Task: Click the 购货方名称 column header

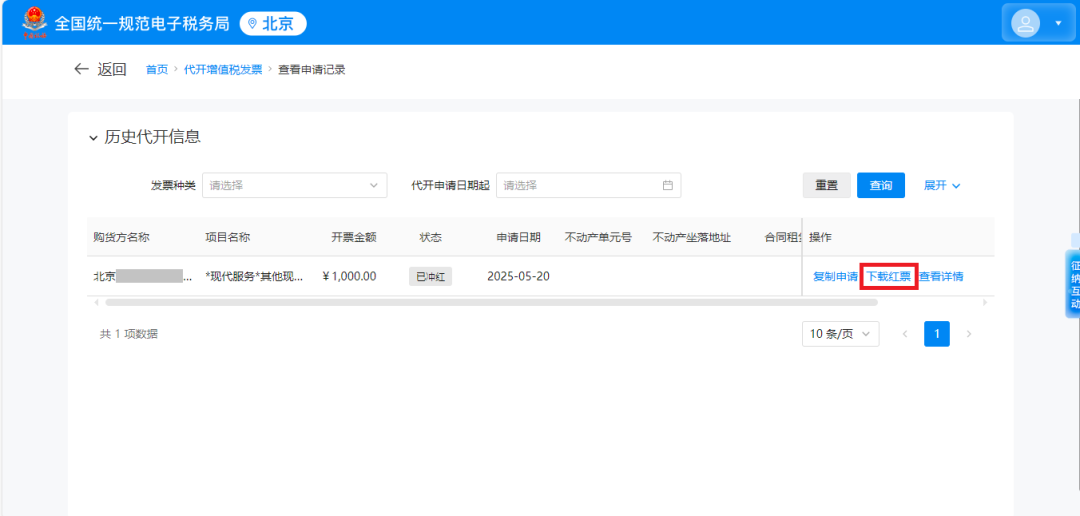Action: point(121,237)
